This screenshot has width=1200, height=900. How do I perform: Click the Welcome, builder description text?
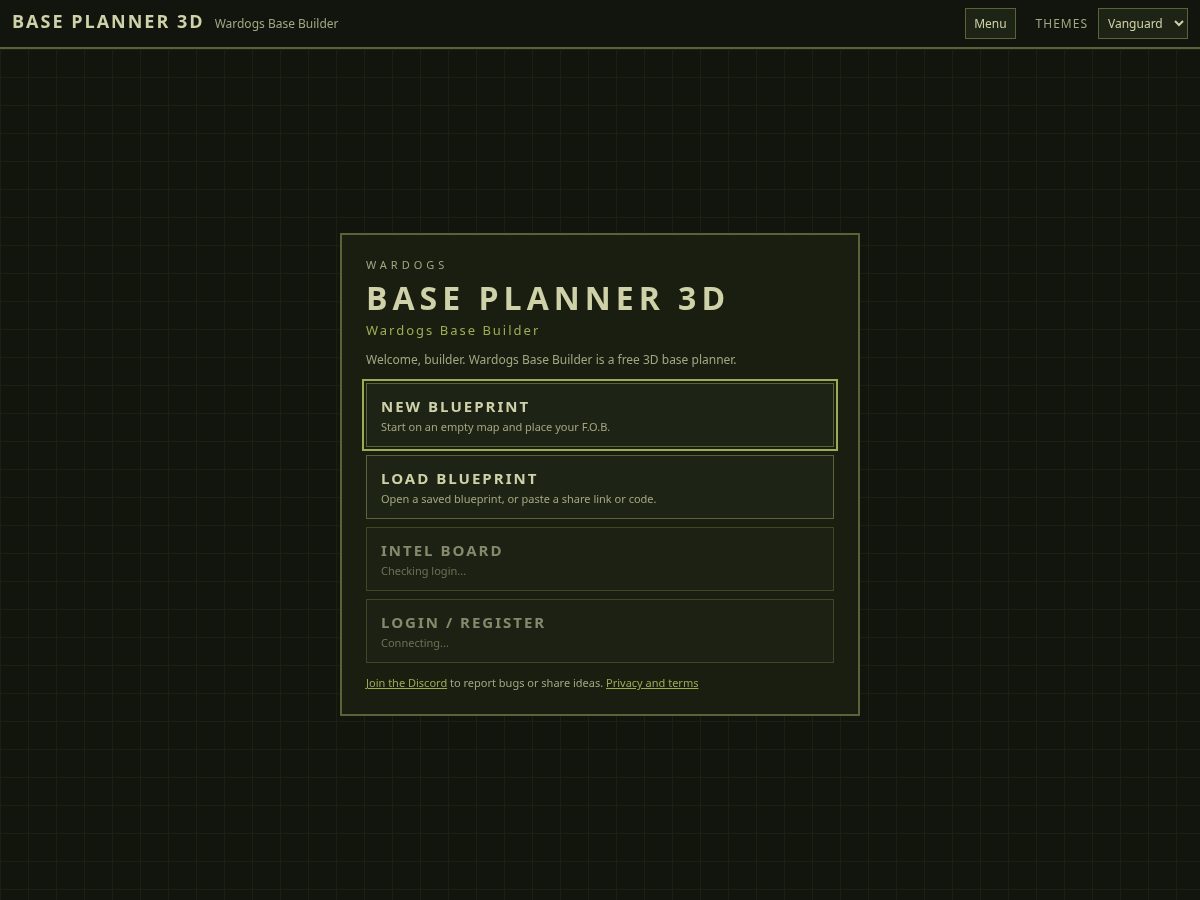[x=551, y=359]
